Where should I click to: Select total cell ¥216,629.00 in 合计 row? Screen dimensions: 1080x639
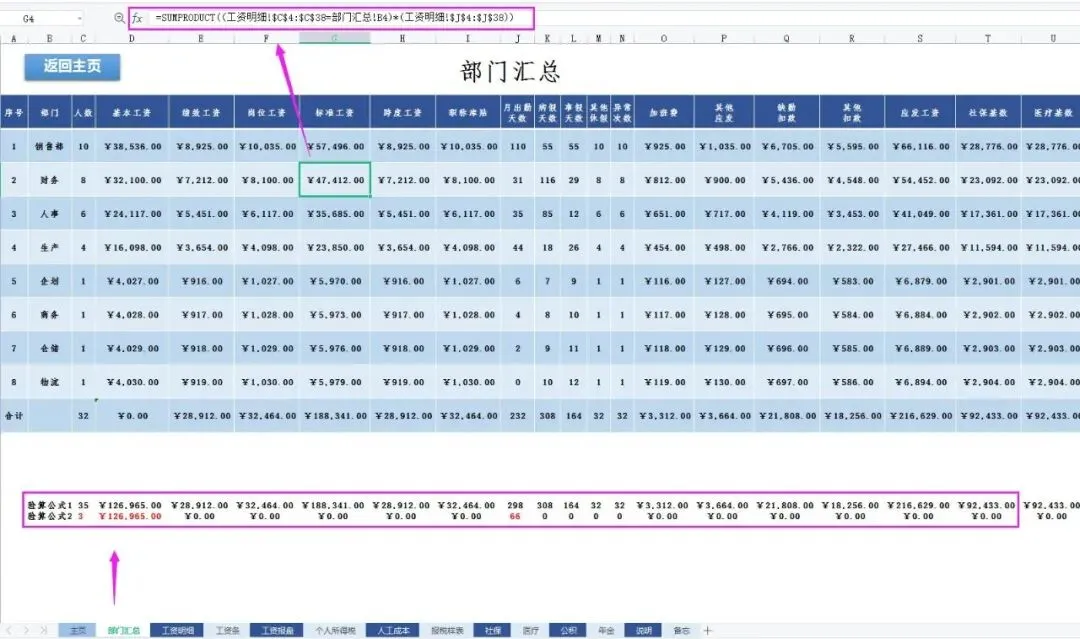click(920, 415)
